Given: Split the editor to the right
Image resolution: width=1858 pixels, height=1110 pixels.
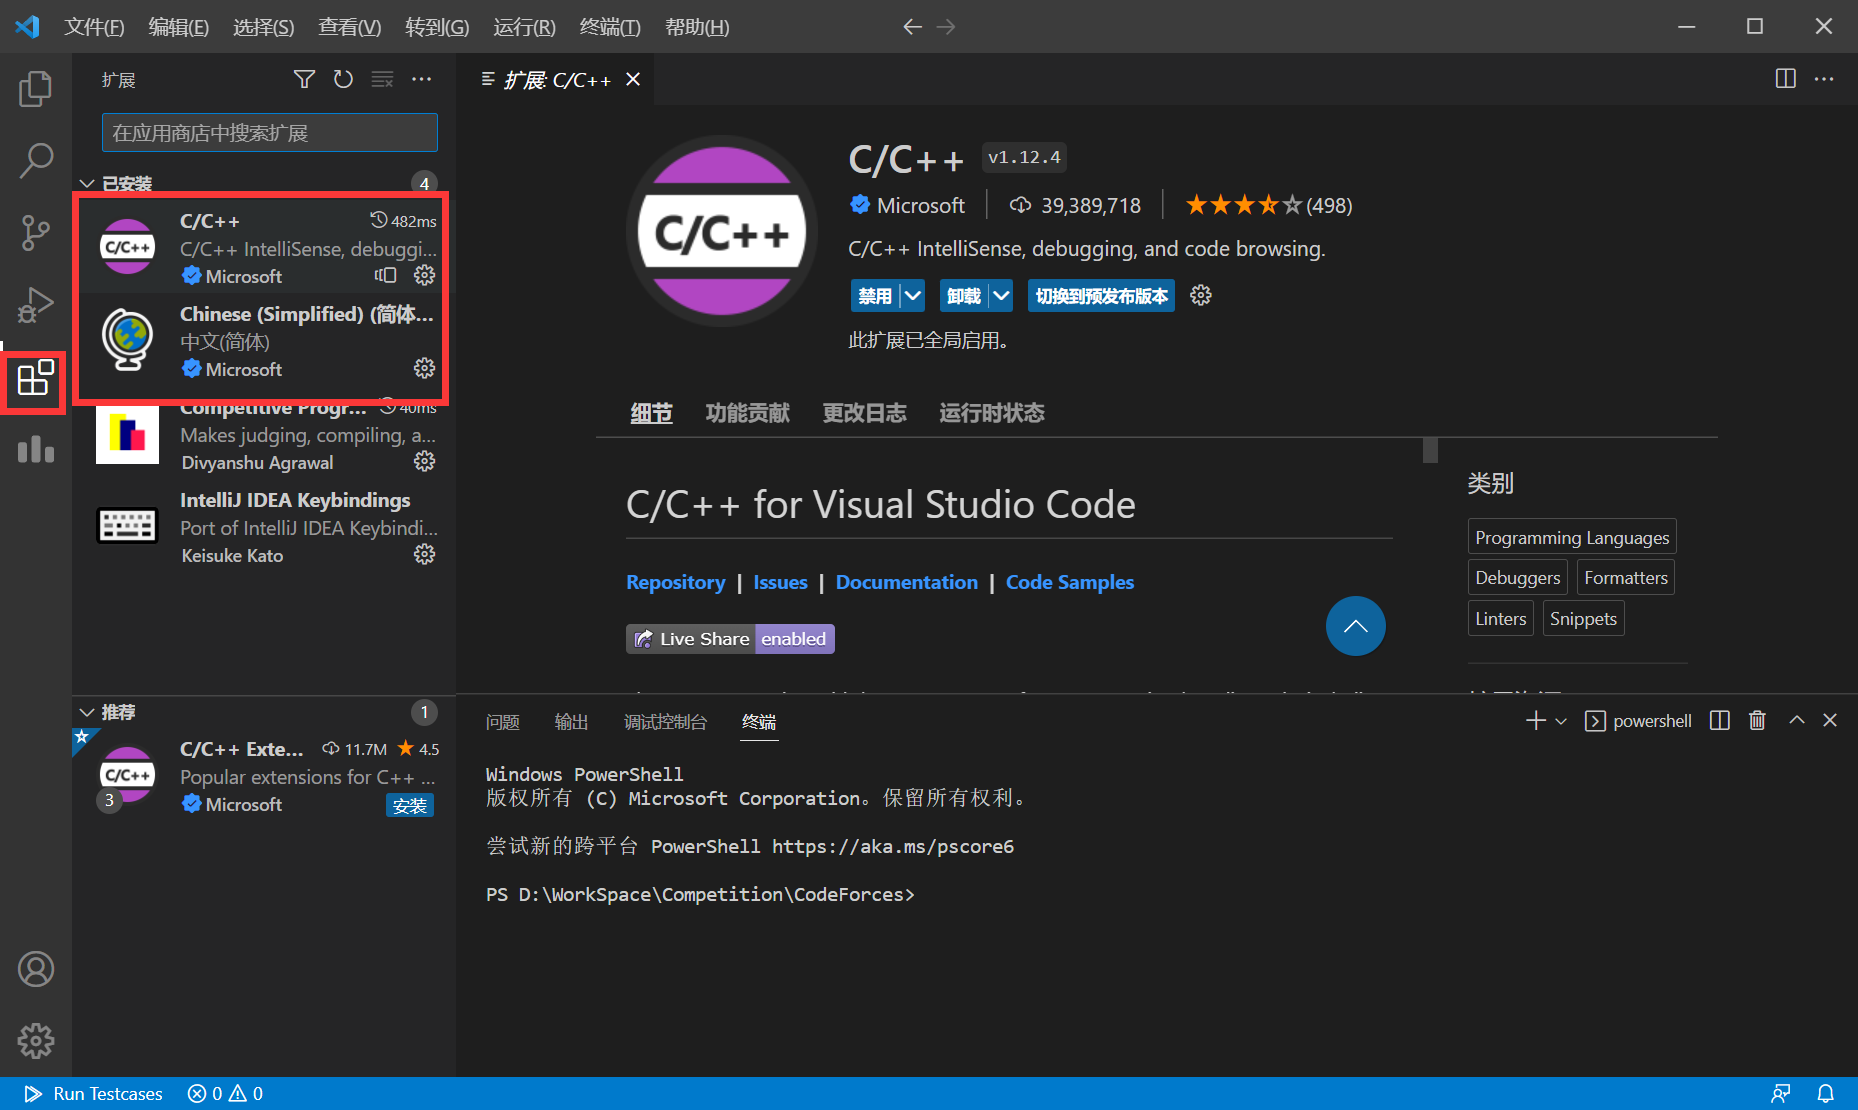Looking at the screenshot, I should coord(1785,79).
